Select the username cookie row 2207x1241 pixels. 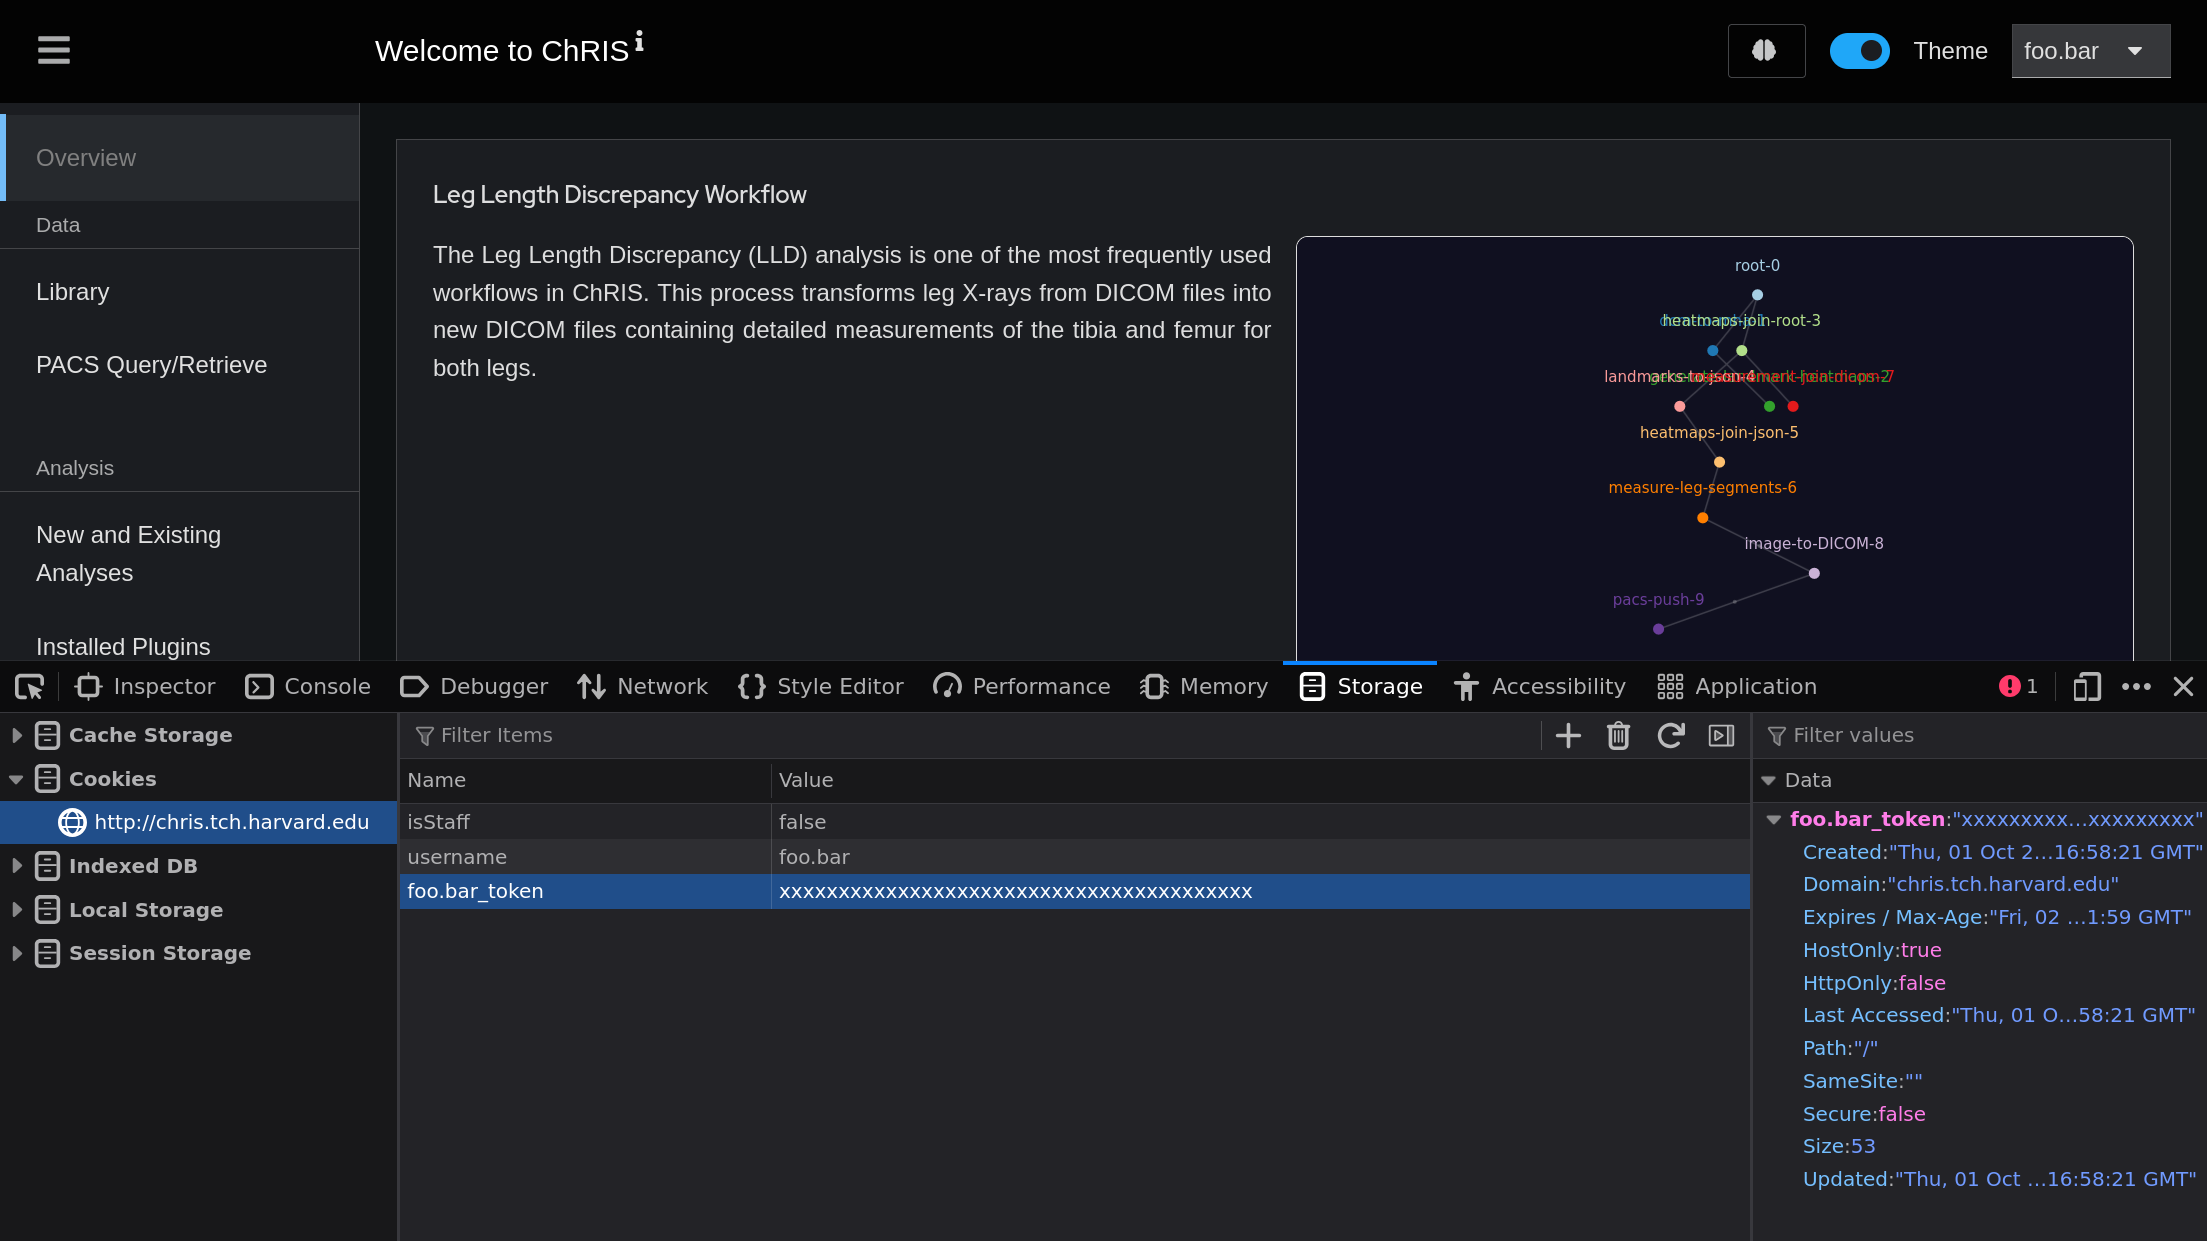[1075, 857]
